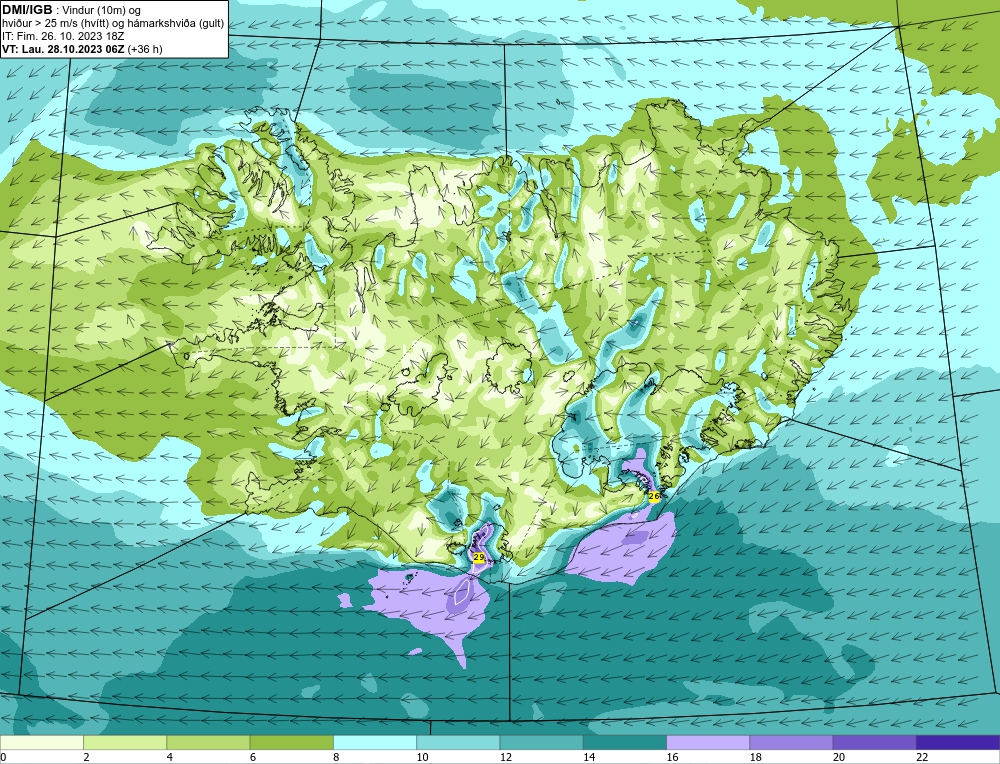Select the 16–18 m/s lavender swatch
The image size is (1000, 764).
[708, 743]
